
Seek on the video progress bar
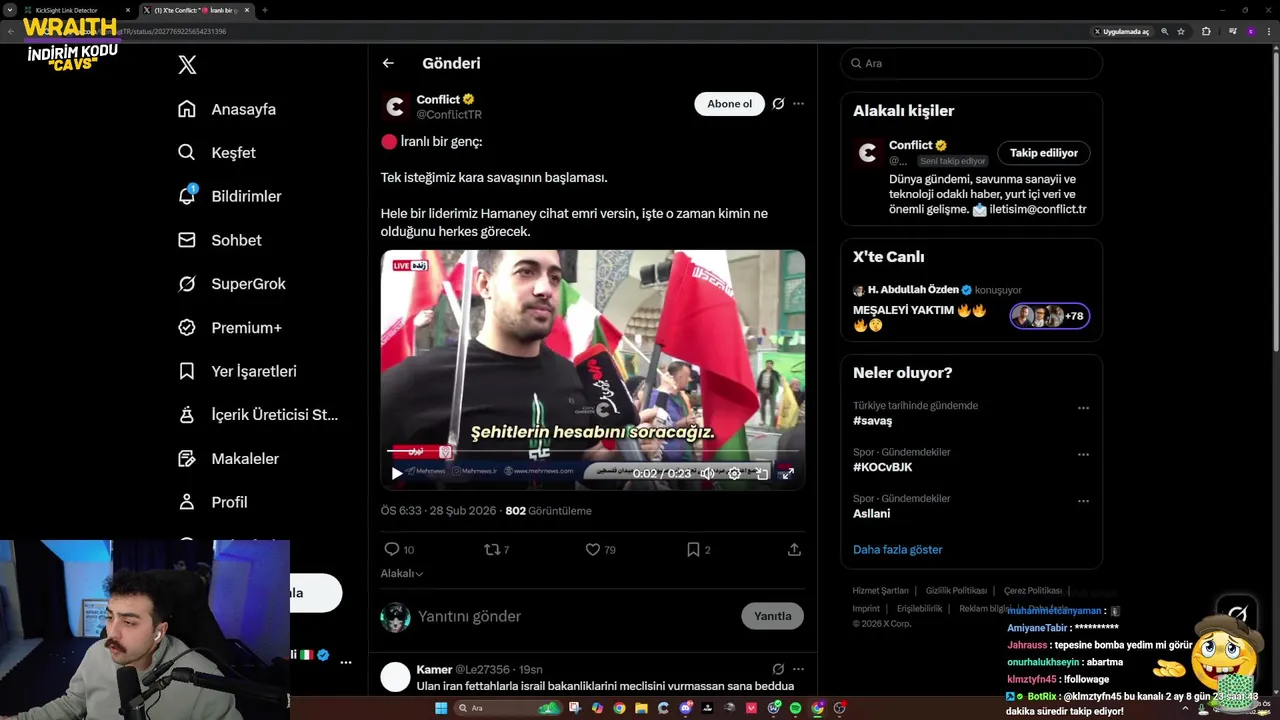coord(592,453)
